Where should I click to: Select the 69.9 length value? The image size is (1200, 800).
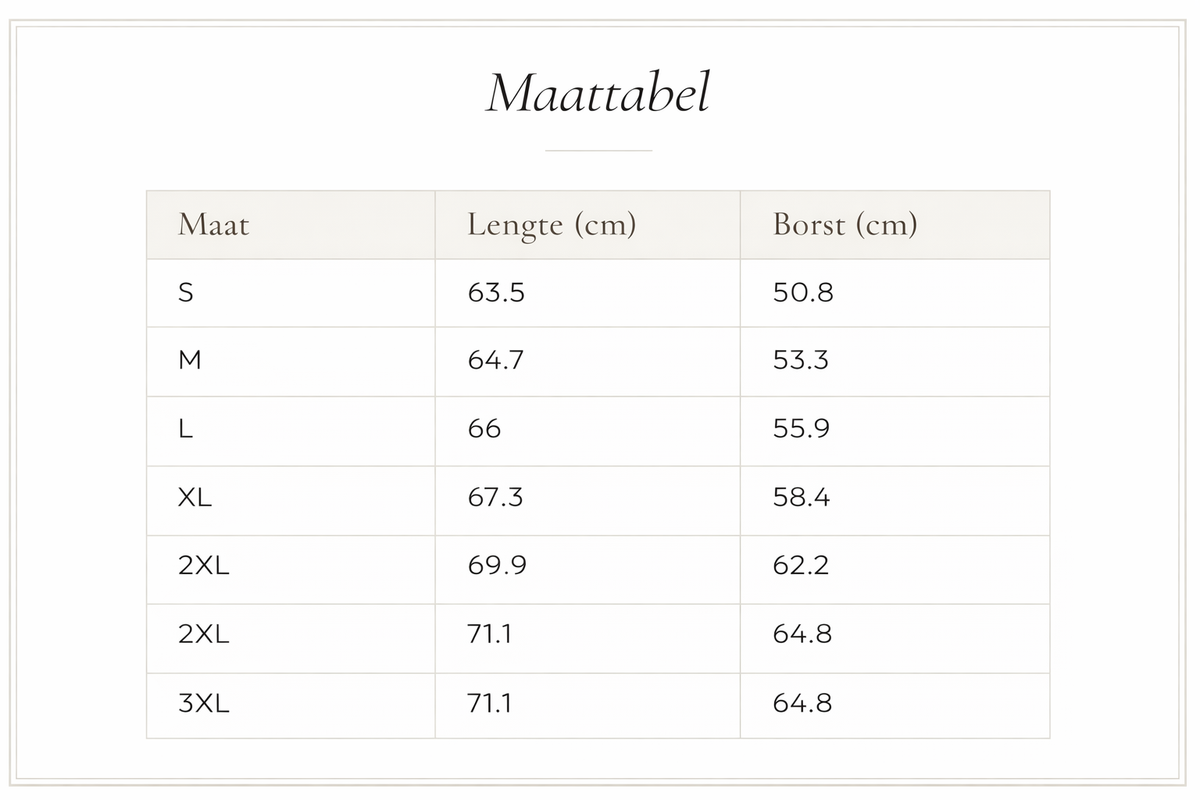(x=497, y=566)
